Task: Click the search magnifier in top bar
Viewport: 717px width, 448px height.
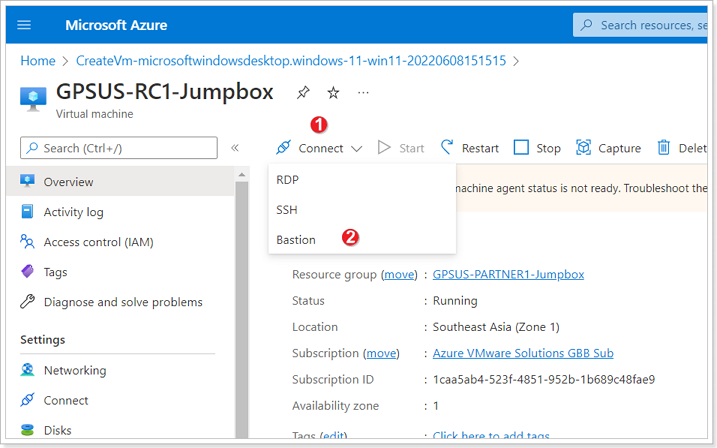Action: click(x=587, y=25)
